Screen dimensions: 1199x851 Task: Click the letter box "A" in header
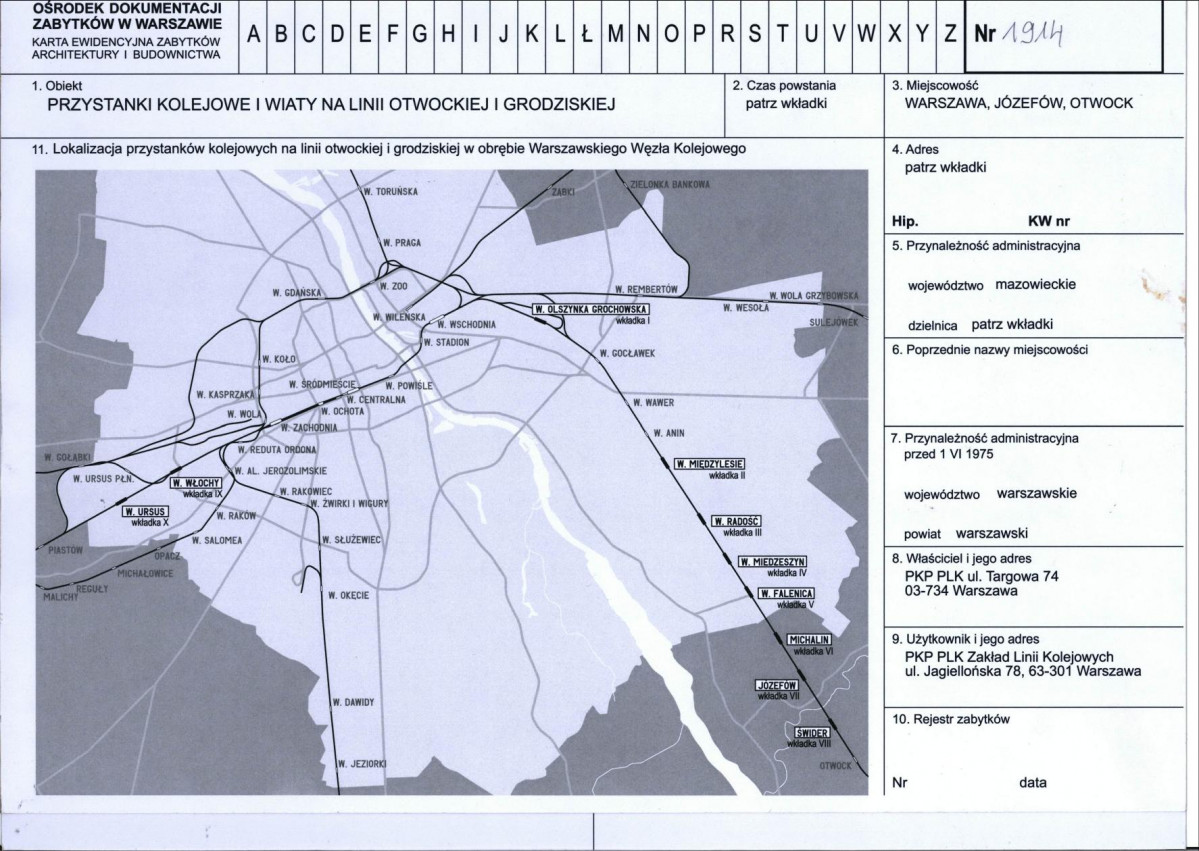pos(253,36)
